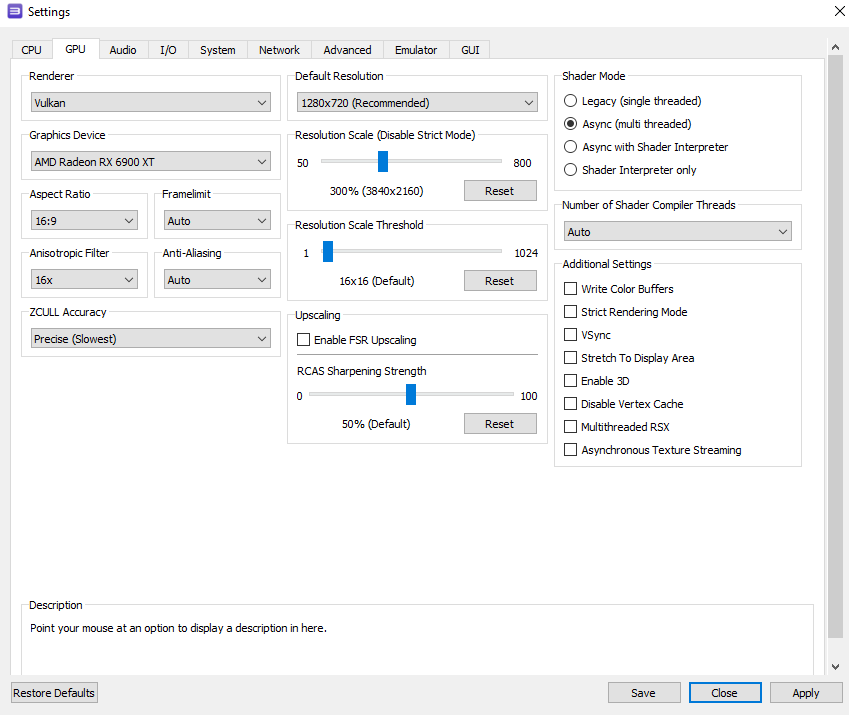Screen dimensions: 849x715
Task: Click the Save button
Action: (644, 693)
